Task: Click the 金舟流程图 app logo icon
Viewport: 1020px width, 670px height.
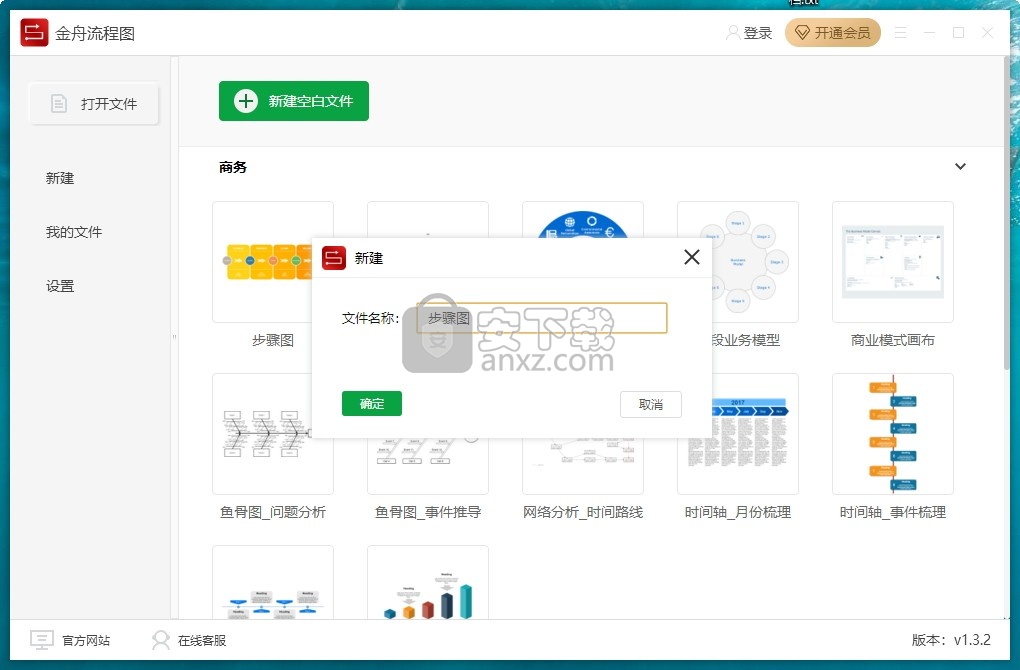Action: point(34,33)
